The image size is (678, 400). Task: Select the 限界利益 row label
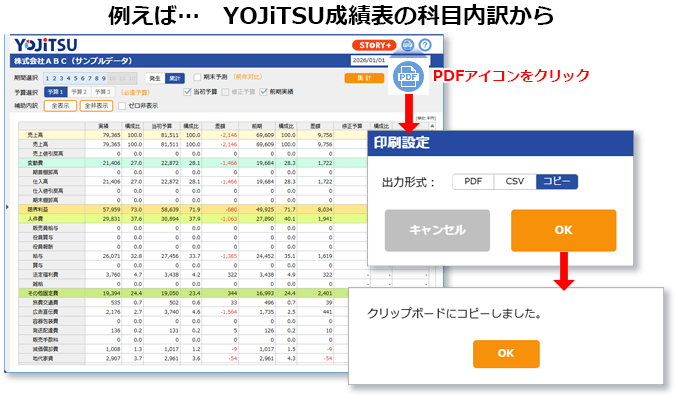pos(38,209)
